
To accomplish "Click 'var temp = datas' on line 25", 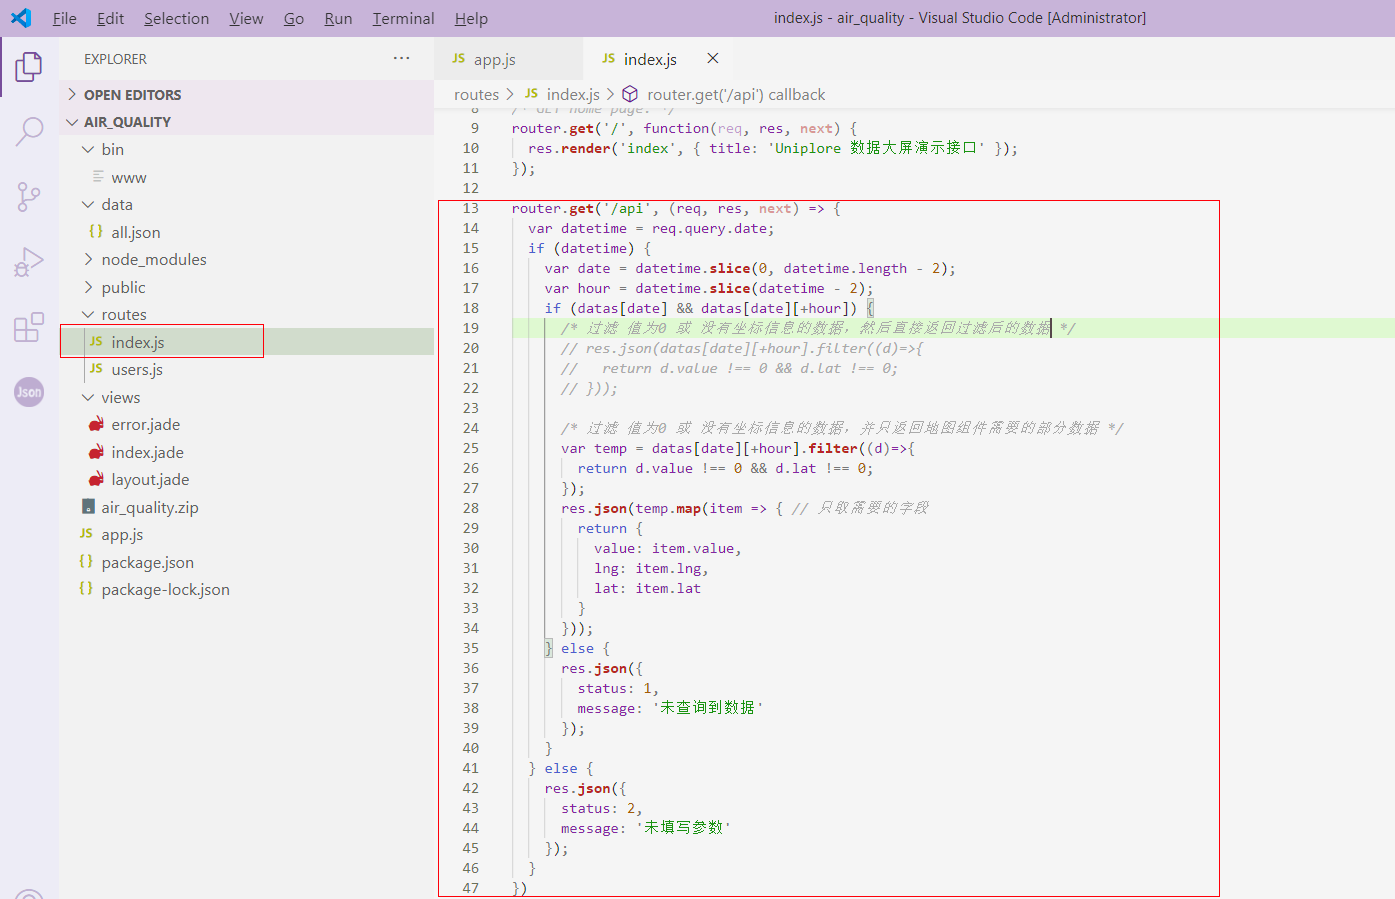I will (627, 448).
